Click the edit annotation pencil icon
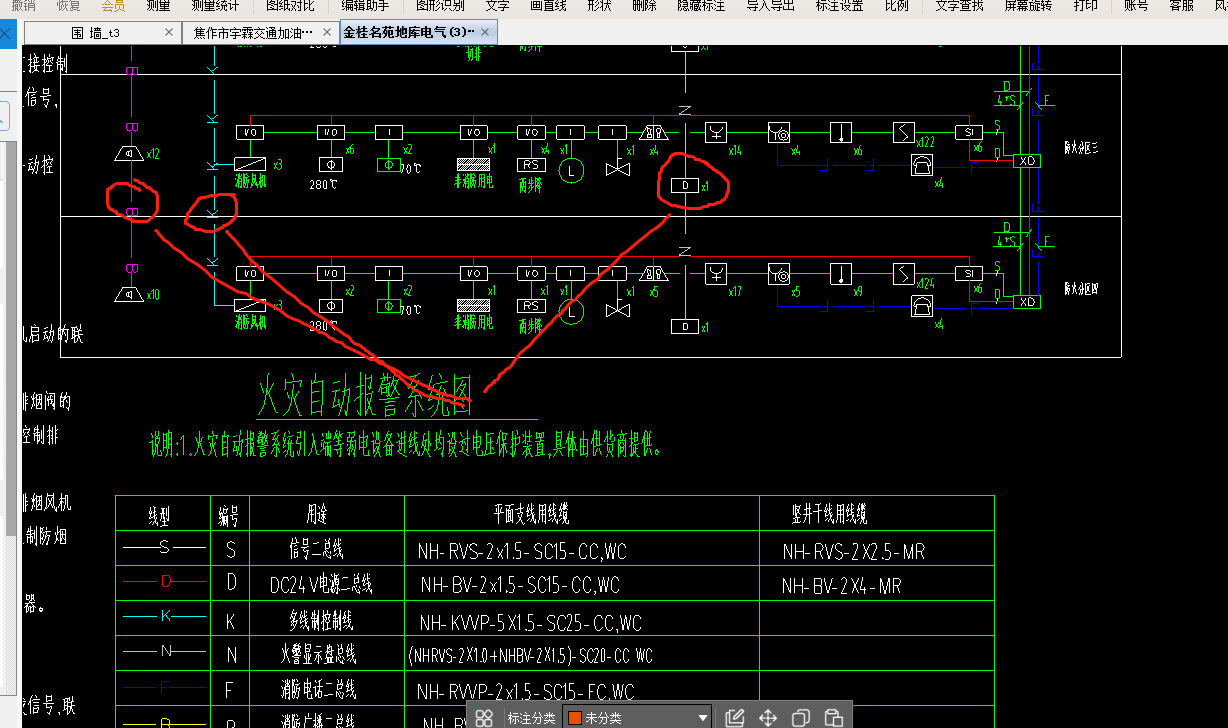 735,717
